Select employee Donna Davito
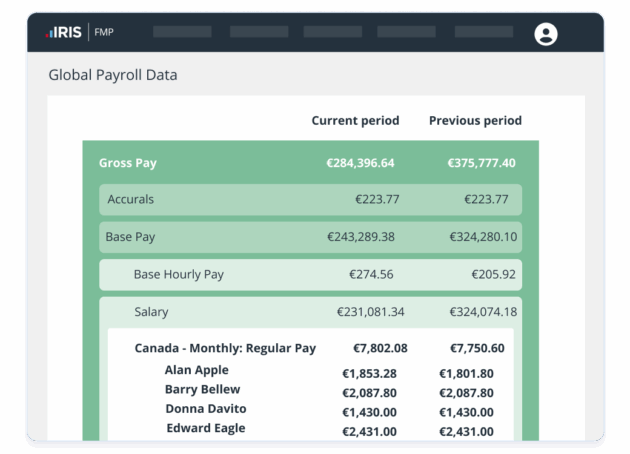Screen dimensions: 630x454 [x=205, y=409]
